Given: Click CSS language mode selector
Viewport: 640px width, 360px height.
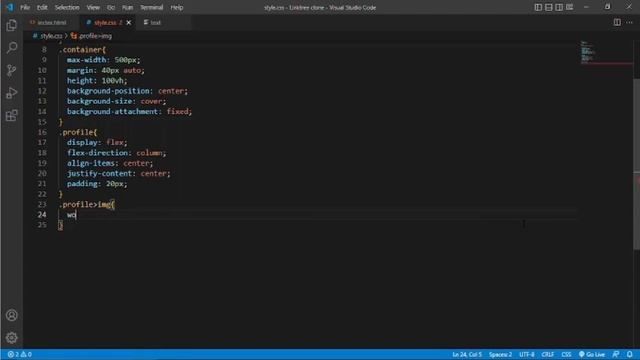Looking at the screenshot, I should pyautogui.click(x=566, y=354).
